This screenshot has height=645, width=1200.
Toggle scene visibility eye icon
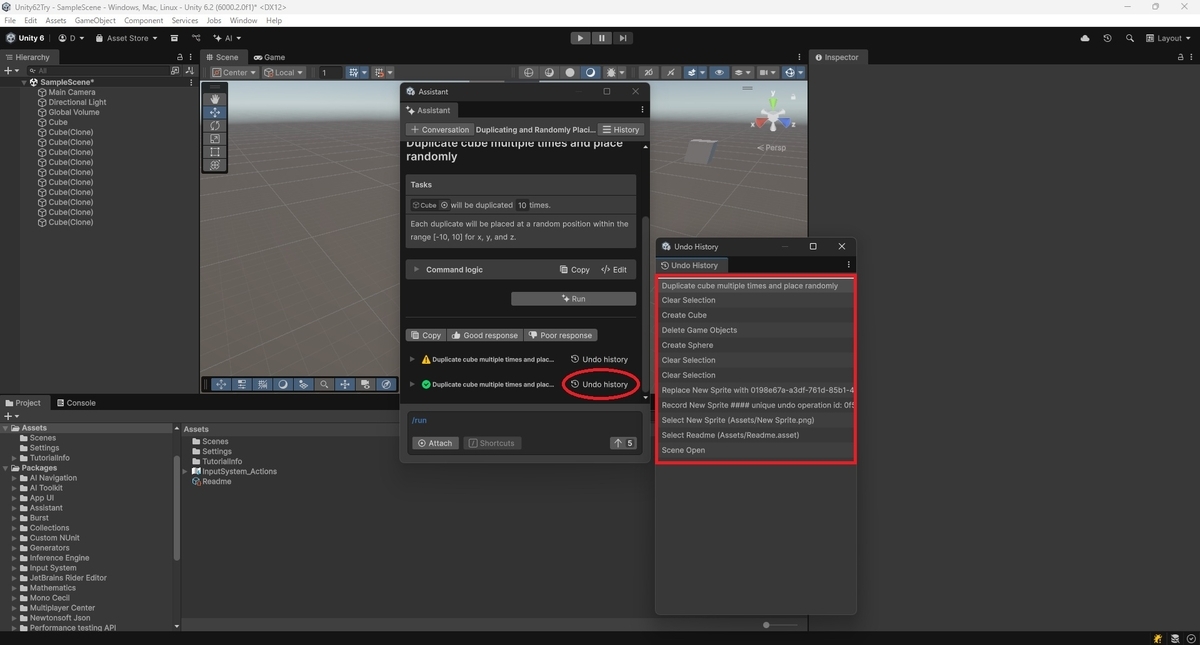720,73
